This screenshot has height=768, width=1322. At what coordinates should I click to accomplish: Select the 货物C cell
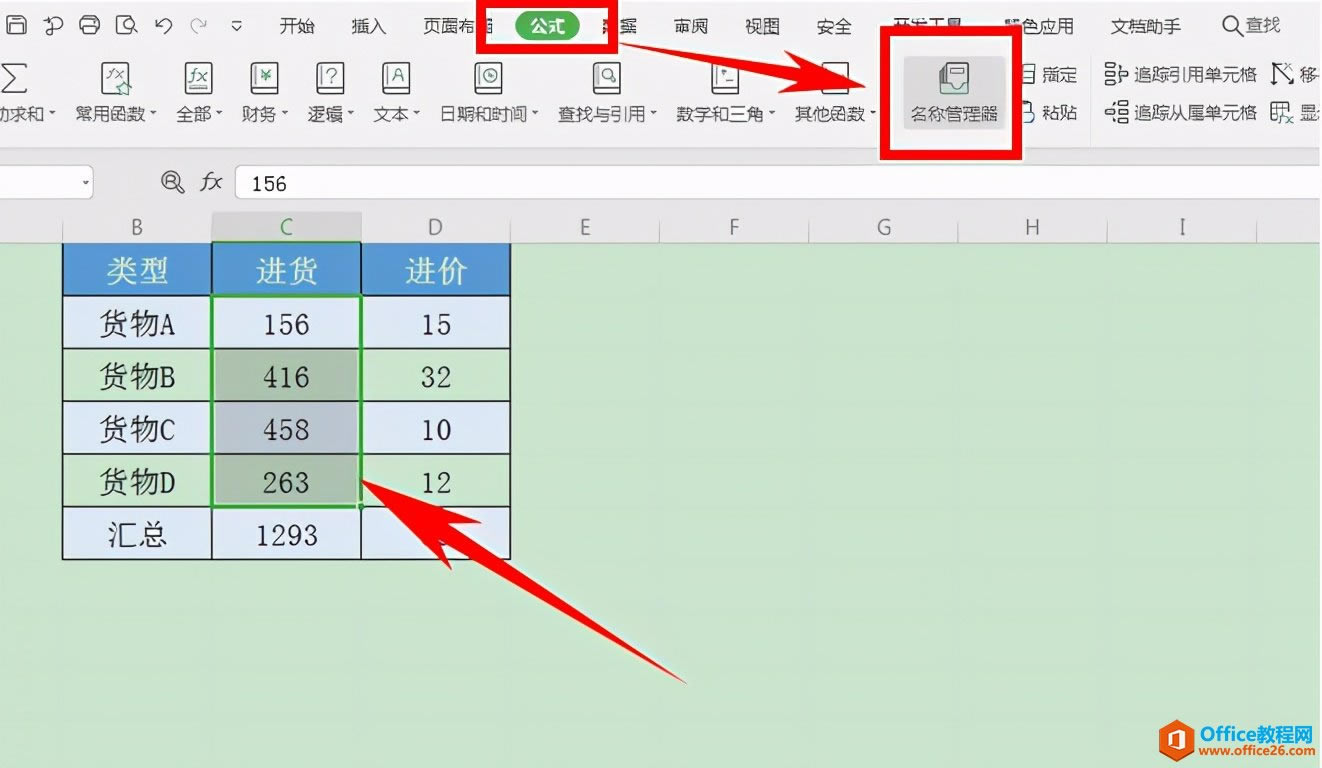137,428
